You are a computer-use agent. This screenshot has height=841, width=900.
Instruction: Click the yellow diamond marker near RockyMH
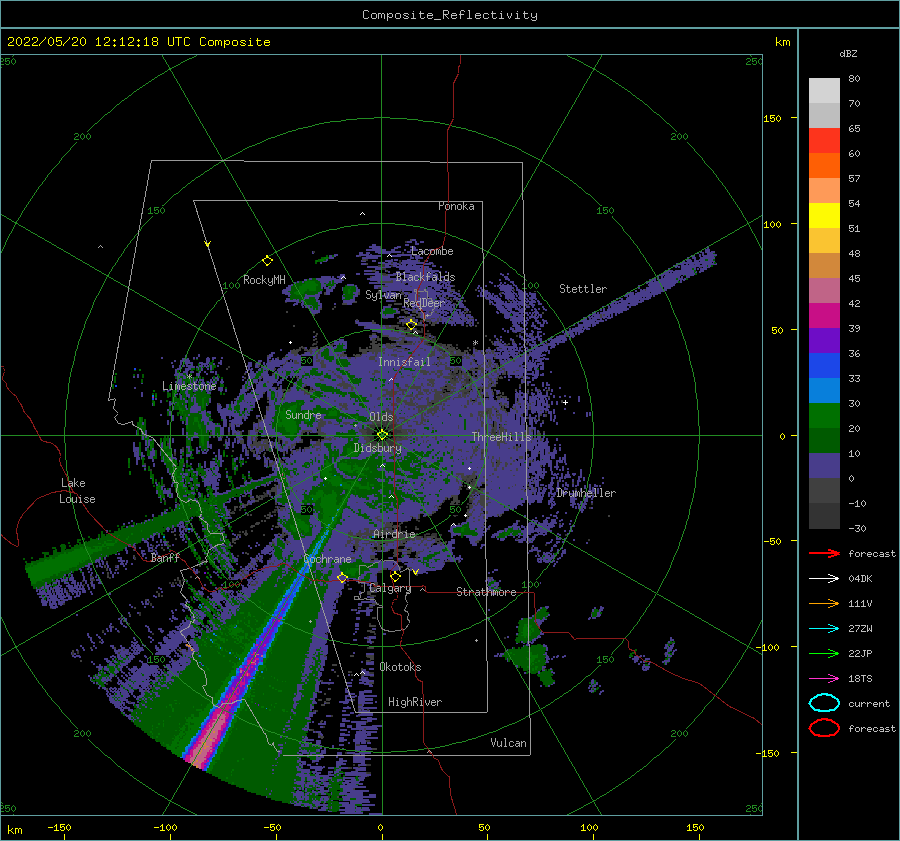267,261
